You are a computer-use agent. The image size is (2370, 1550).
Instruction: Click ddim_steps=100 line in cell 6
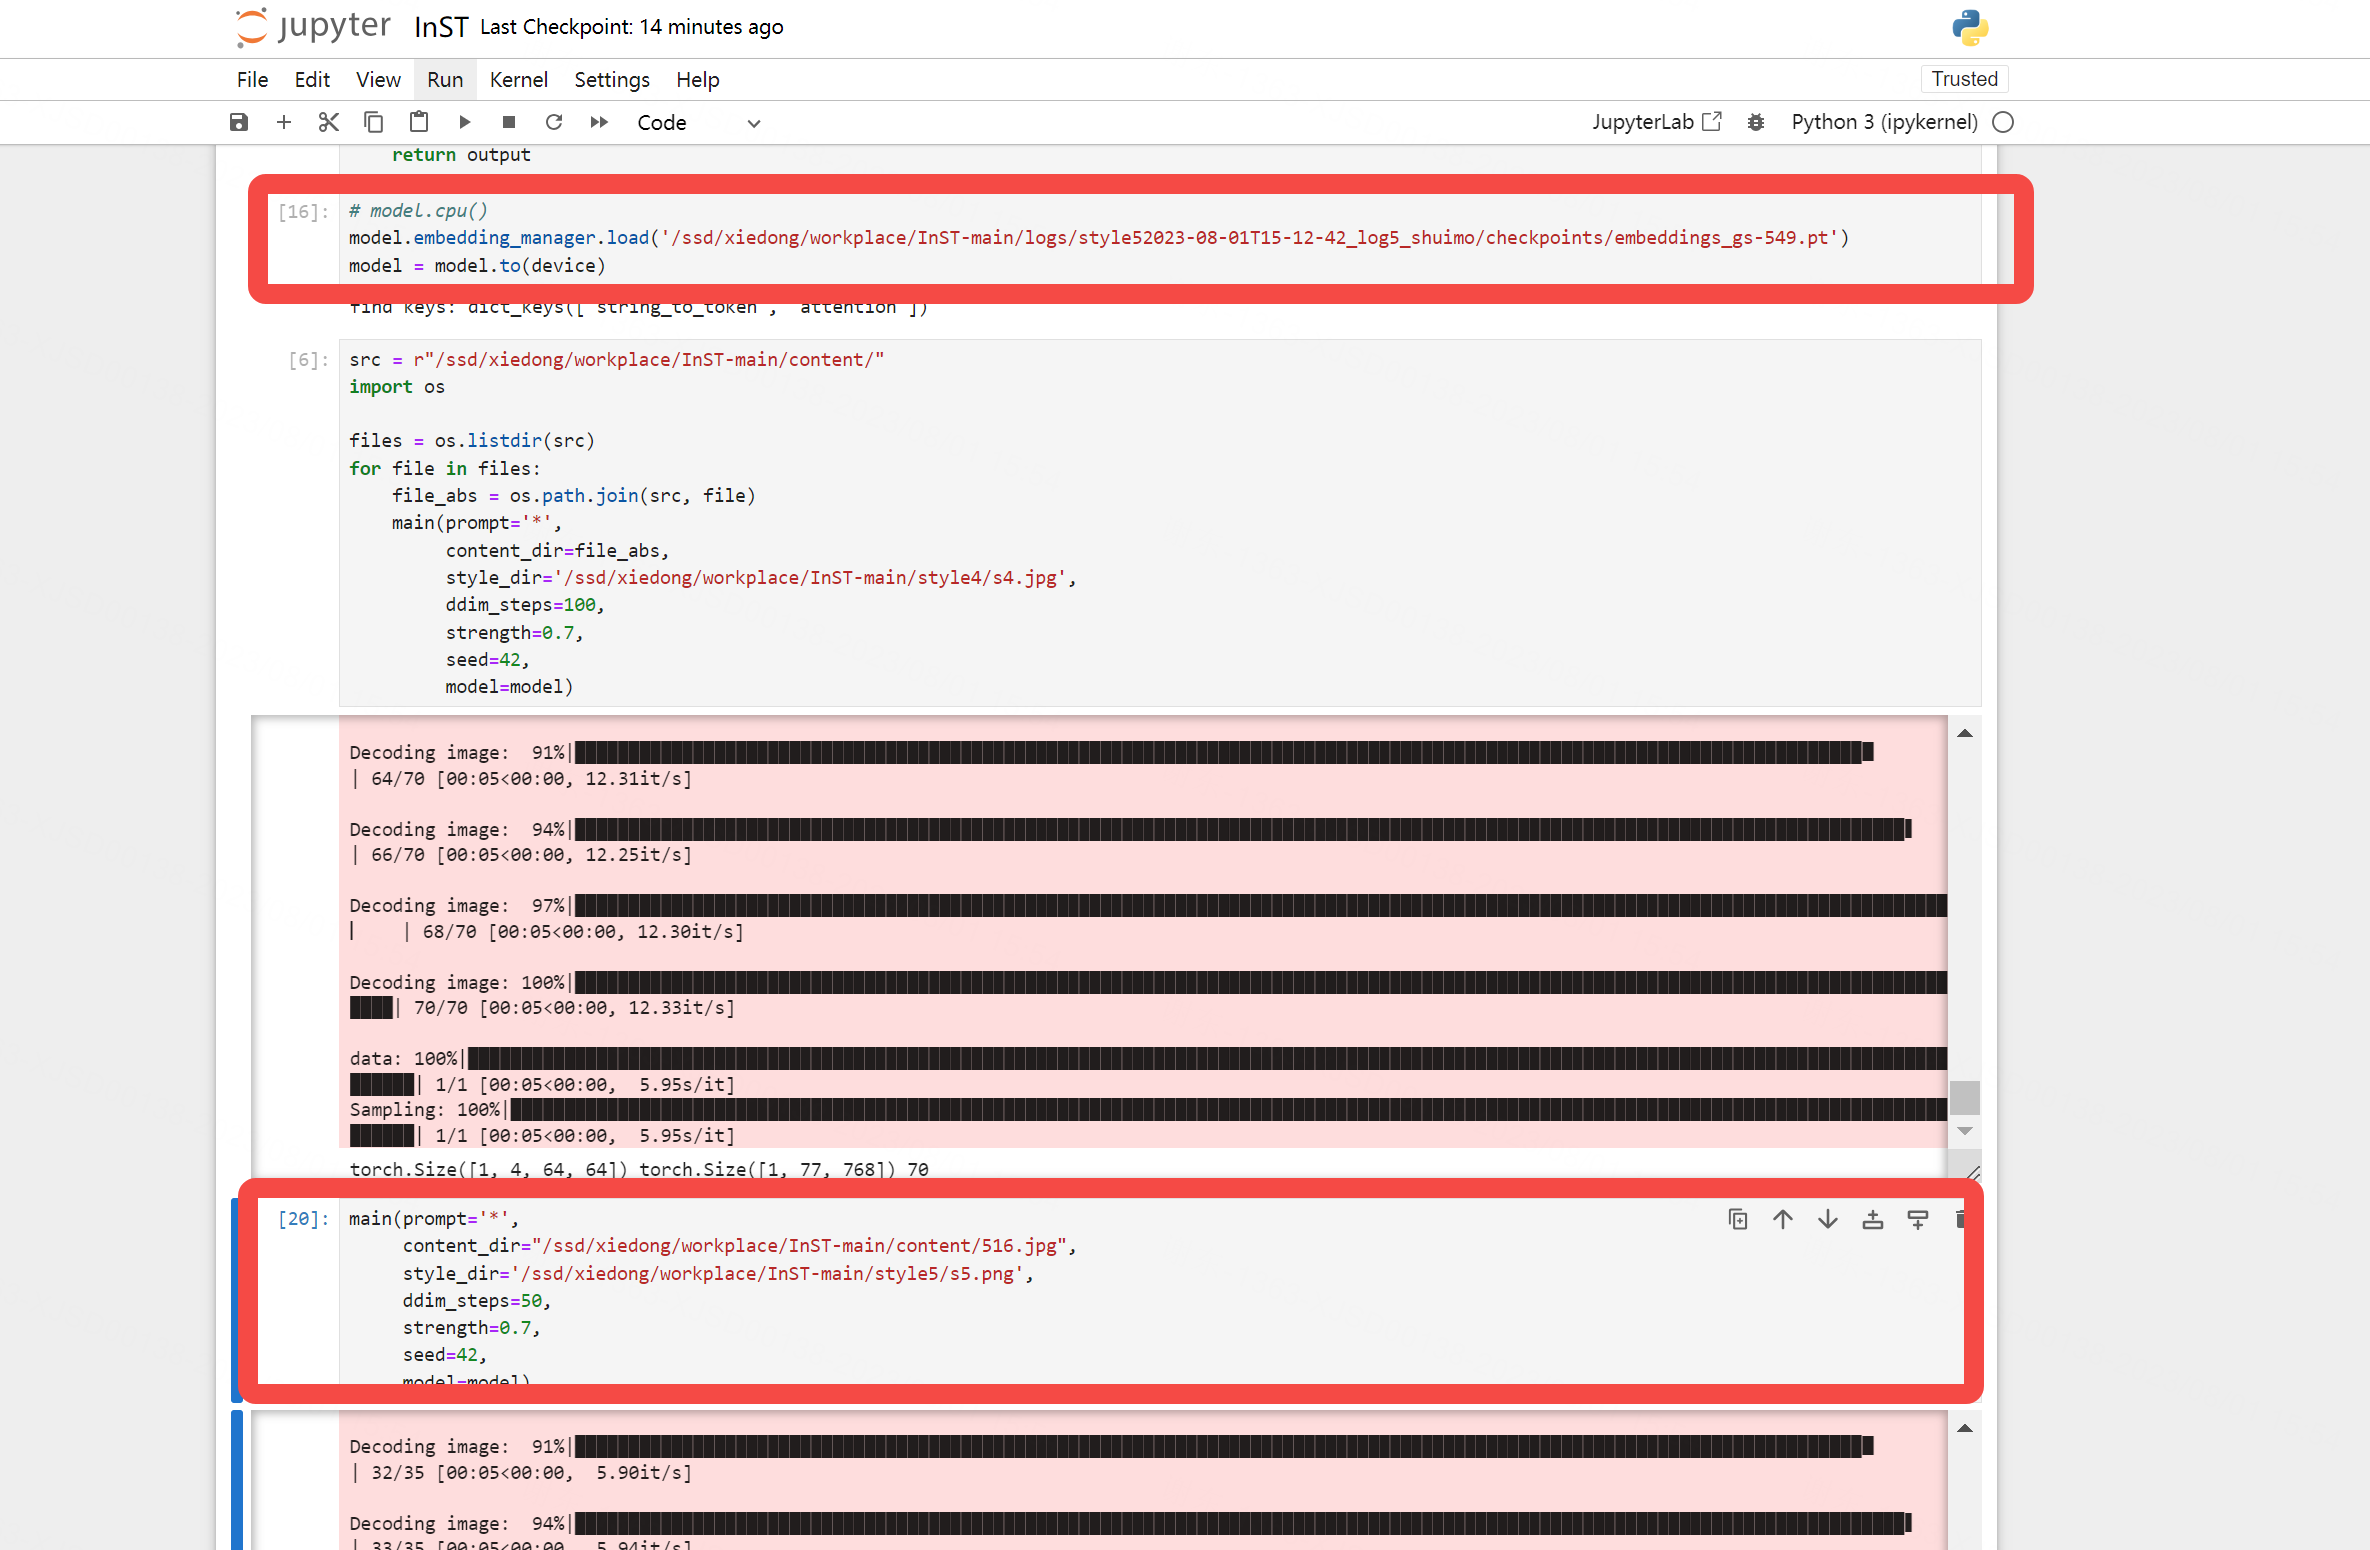point(525,605)
